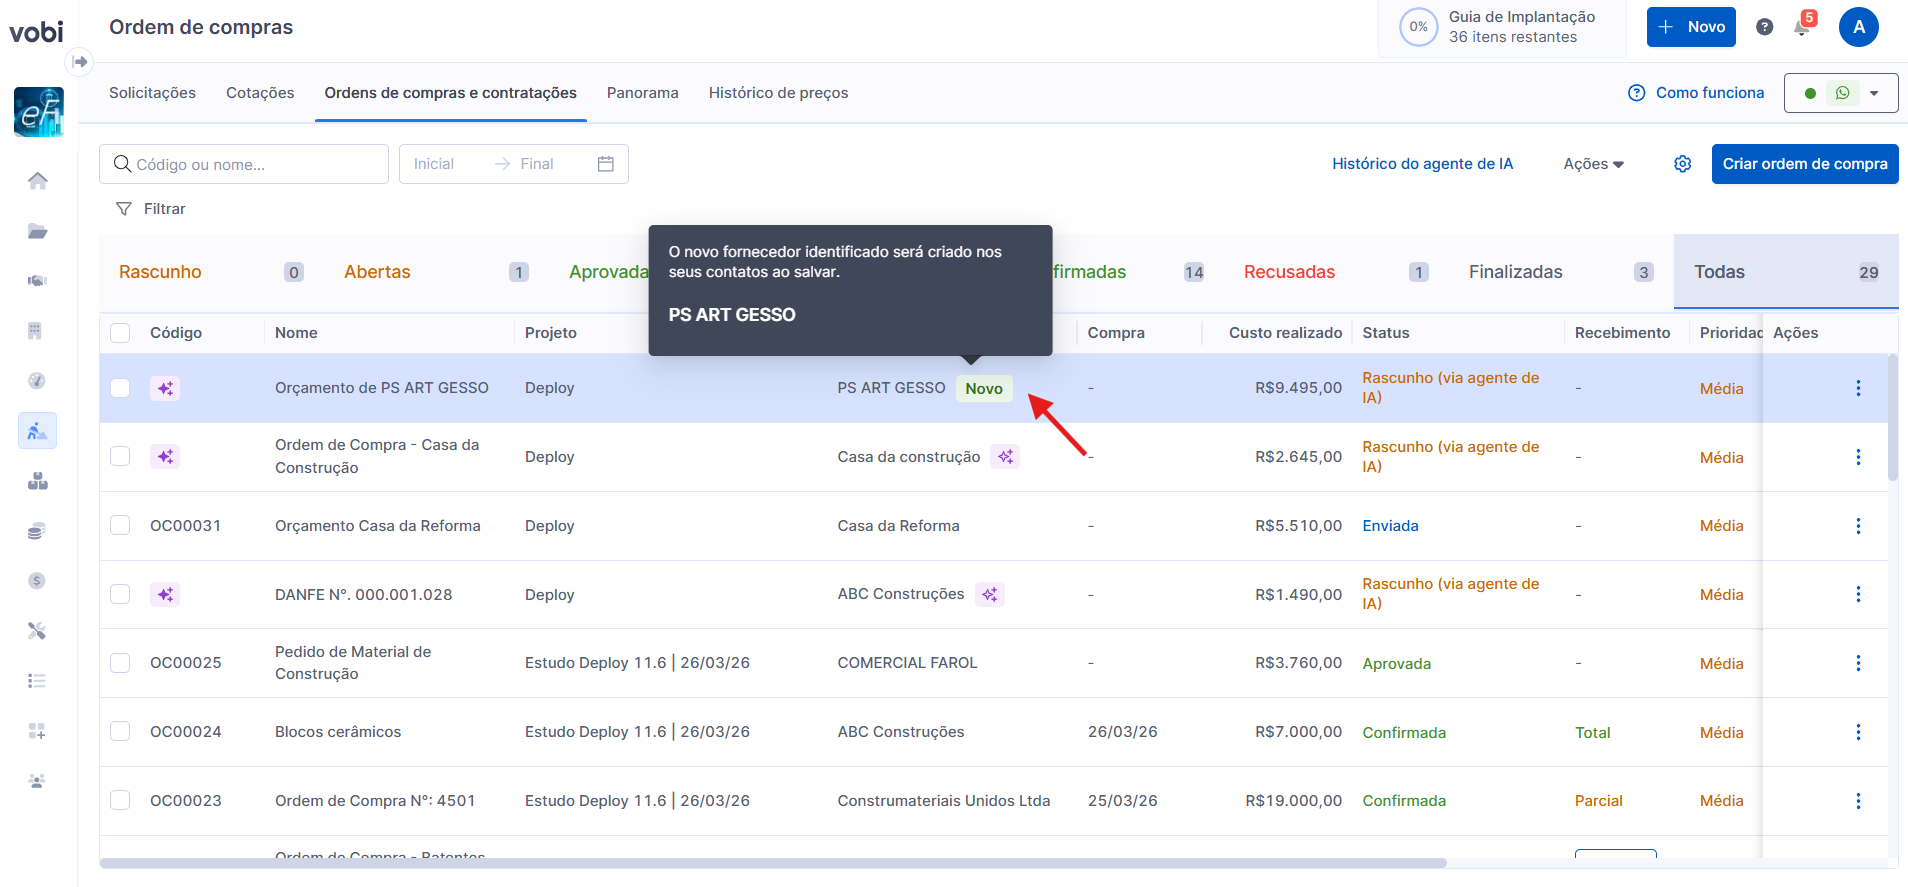
Task: Open three-dot actions for OC00031 row
Action: pyautogui.click(x=1858, y=526)
